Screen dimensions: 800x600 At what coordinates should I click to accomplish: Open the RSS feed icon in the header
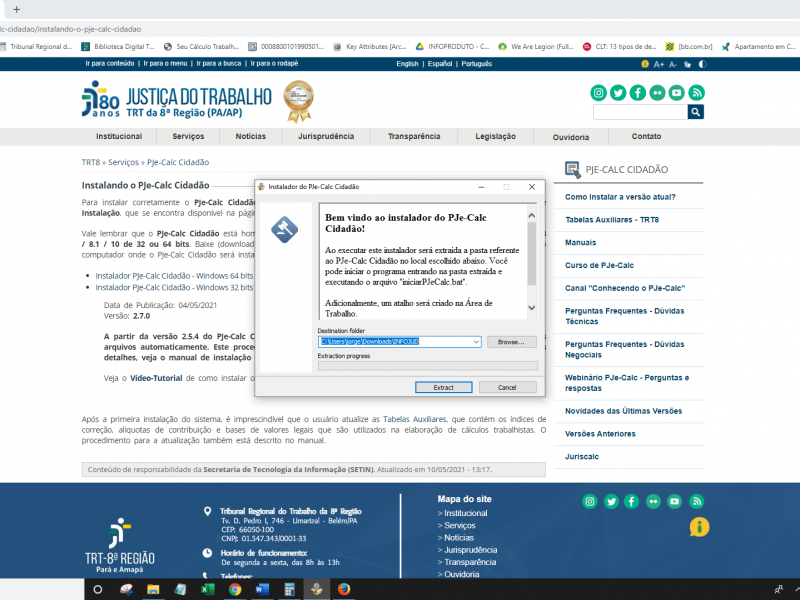coord(696,93)
